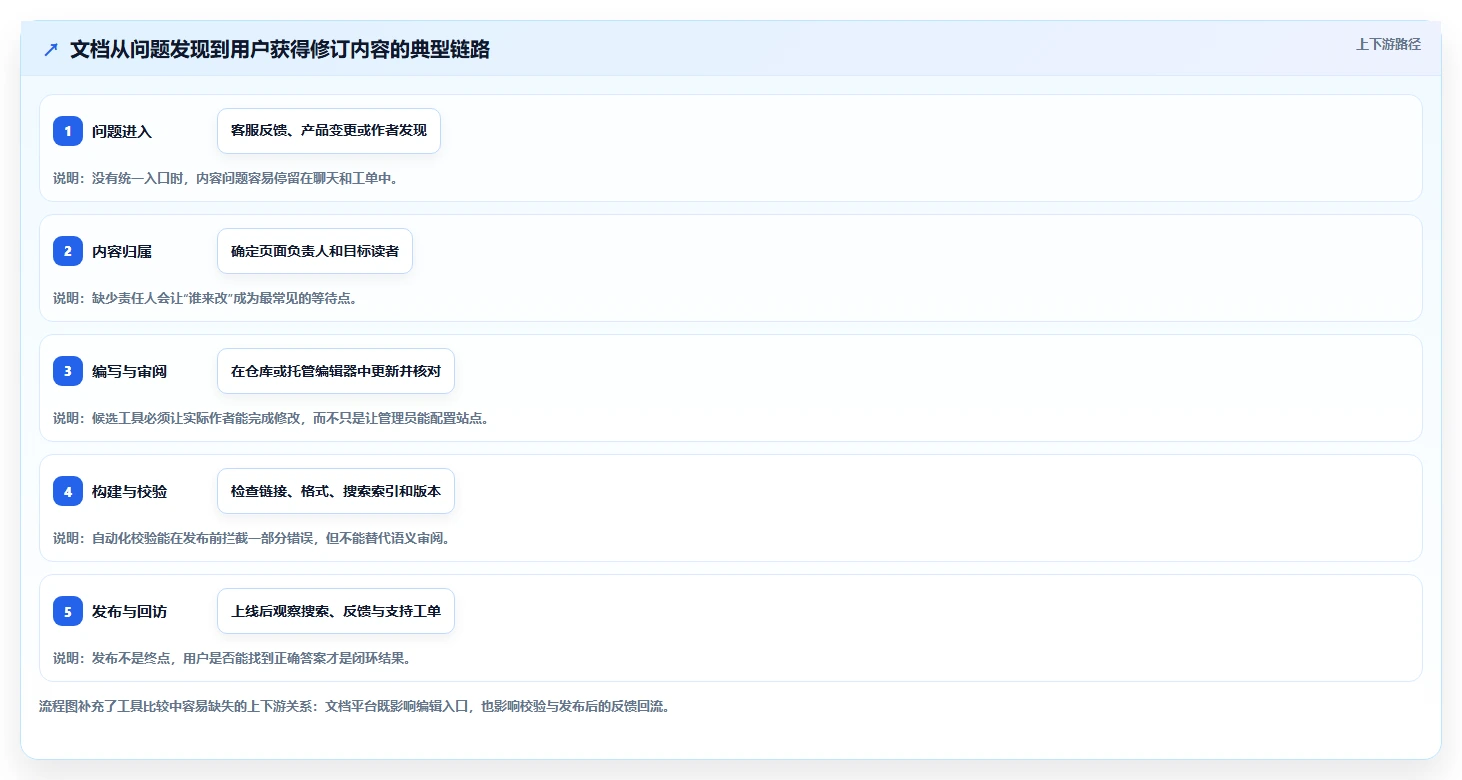Click the 编写与审阅 step label

click(130, 371)
